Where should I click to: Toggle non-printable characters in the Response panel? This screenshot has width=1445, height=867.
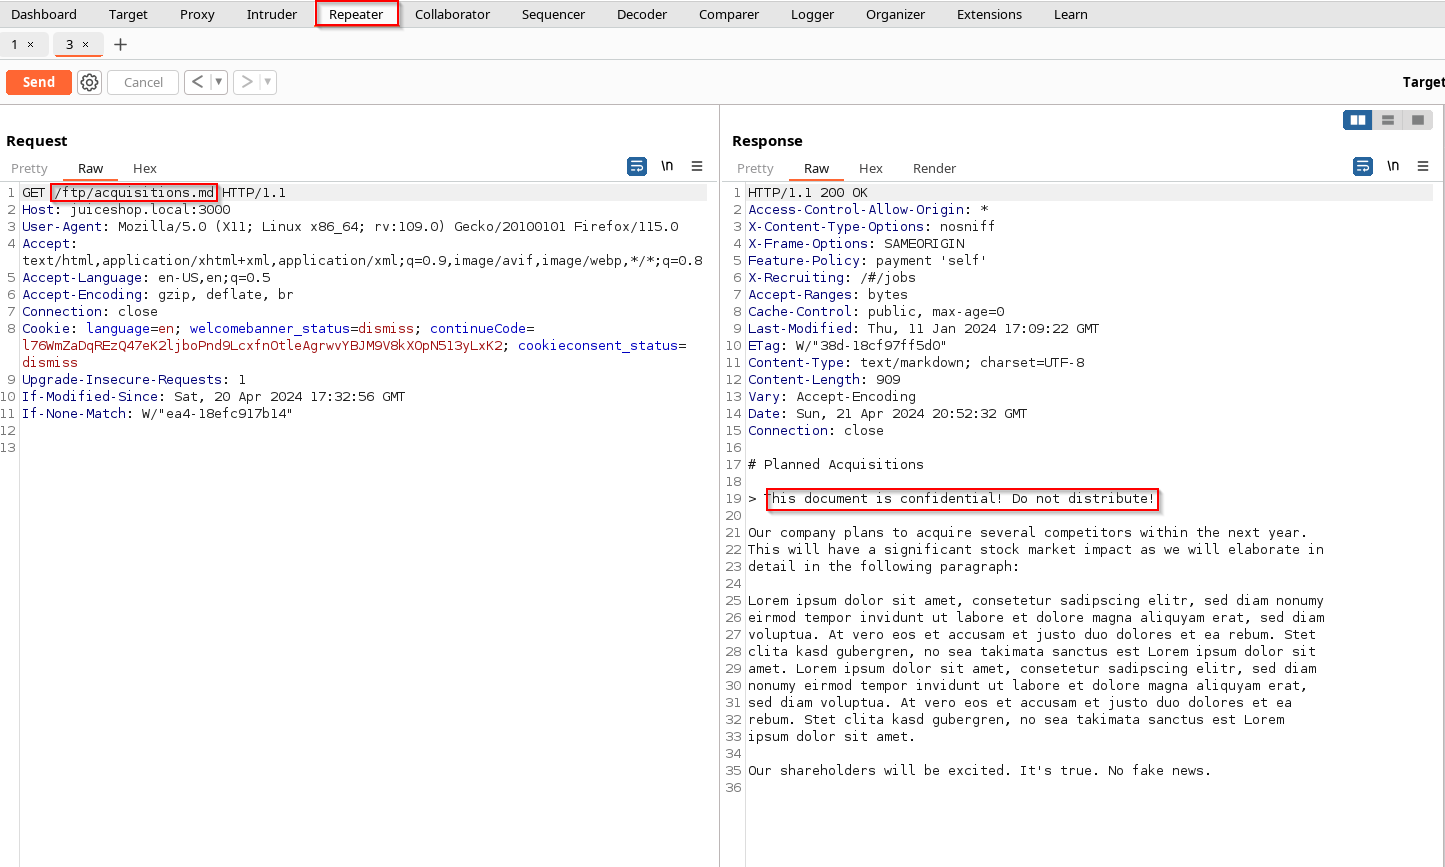(x=1393, y=166)
